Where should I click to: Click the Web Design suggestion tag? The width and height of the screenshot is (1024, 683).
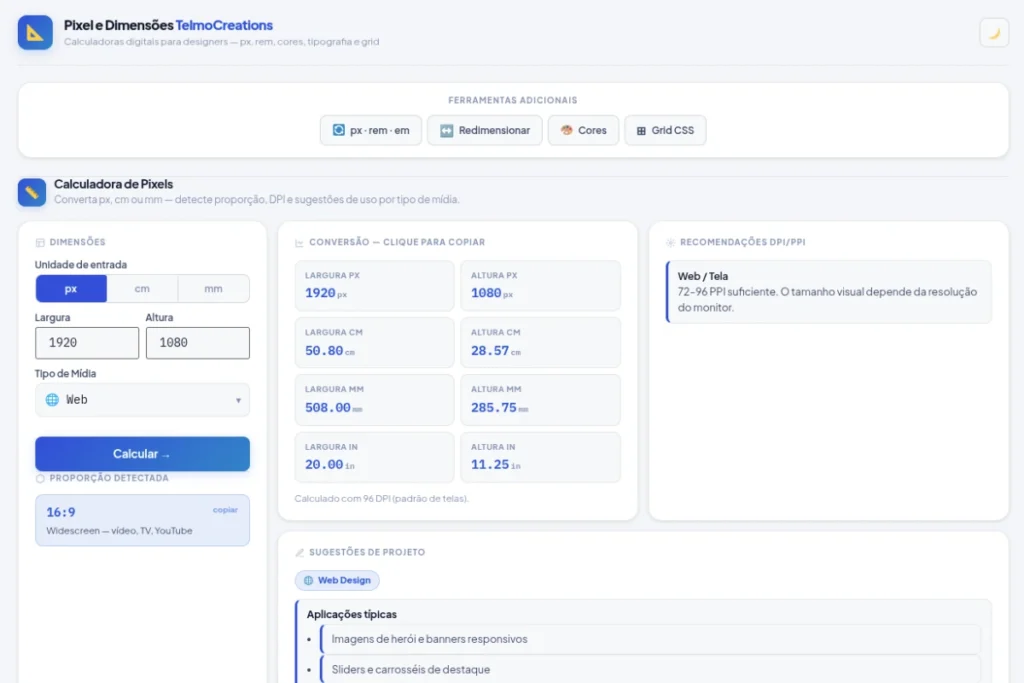tap(337, 580)
